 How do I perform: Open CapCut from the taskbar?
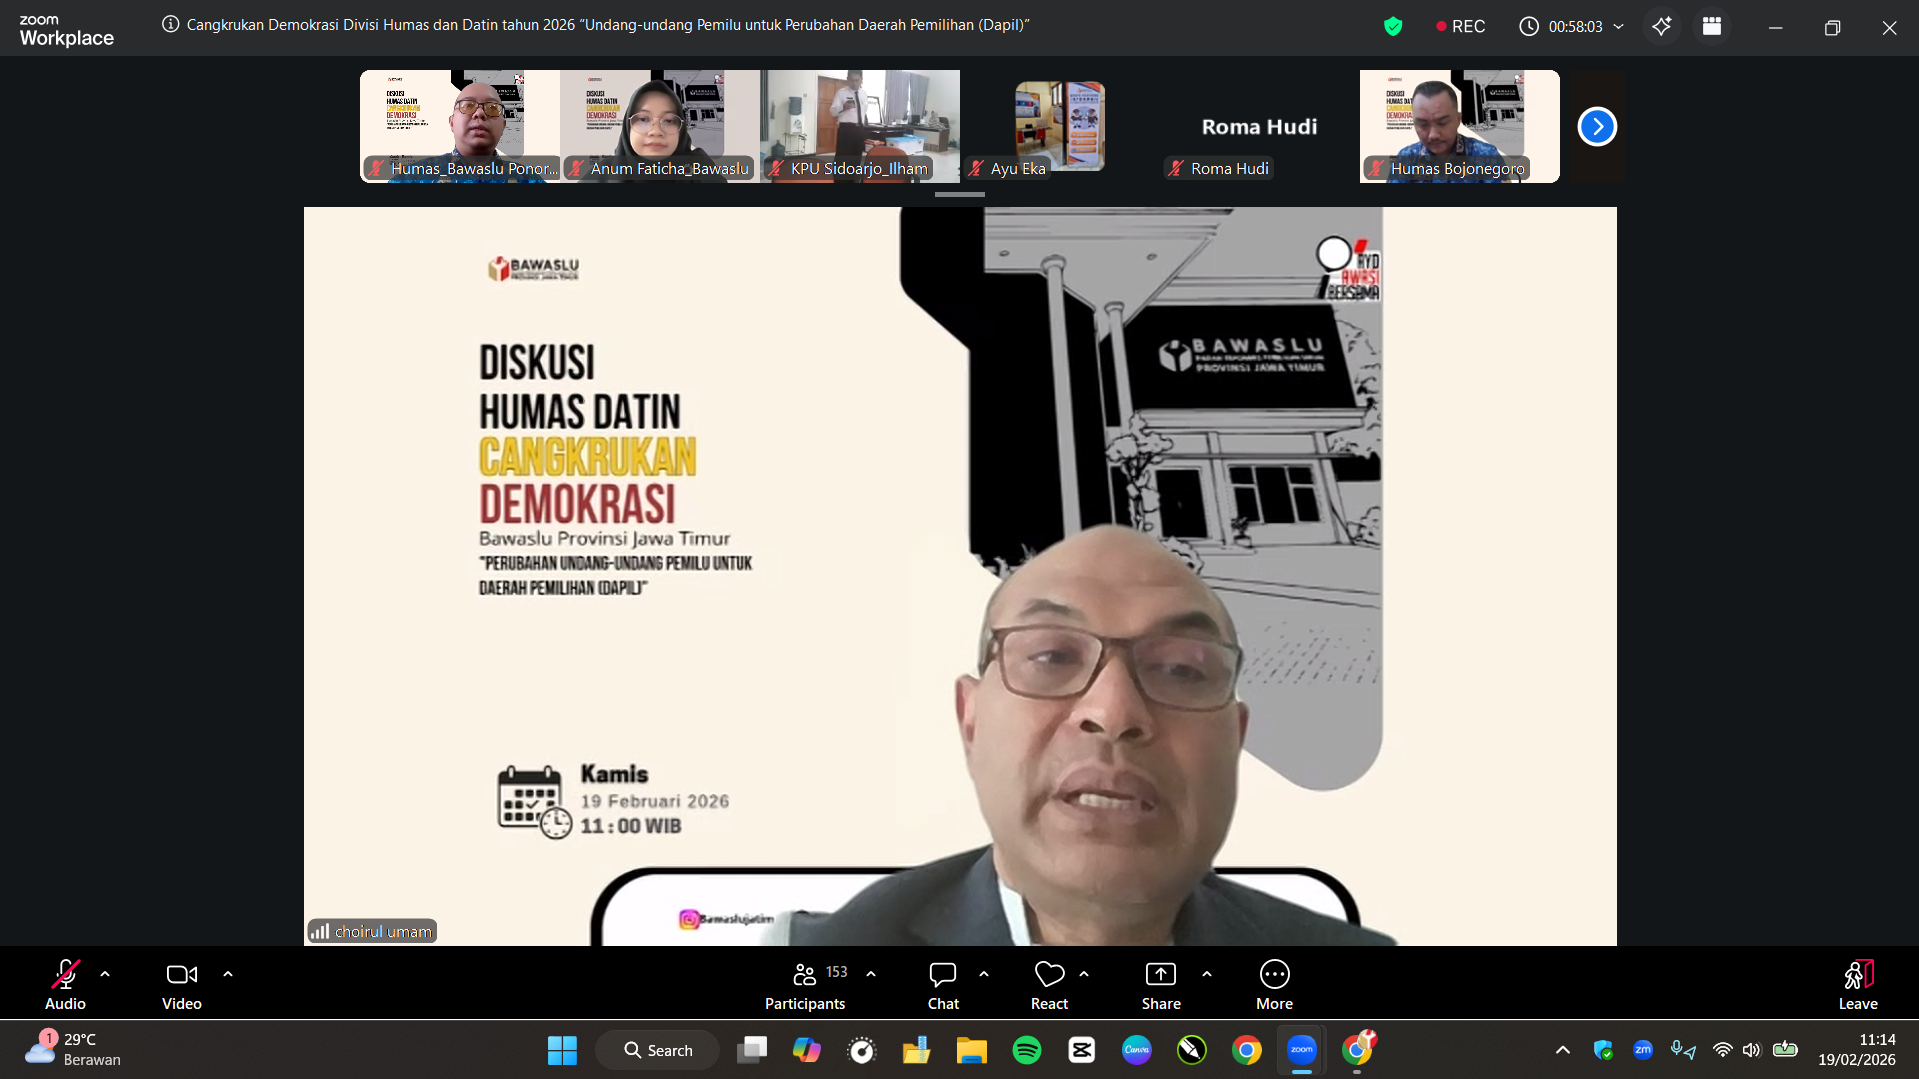click(x=1082, y=1050)
